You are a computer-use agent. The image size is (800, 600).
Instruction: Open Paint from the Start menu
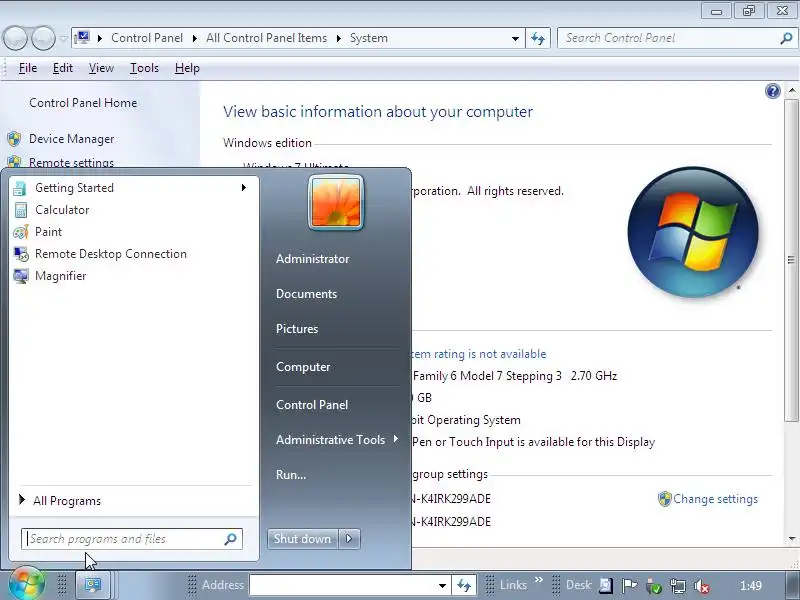pyautogui.click(x=48, y=232)
